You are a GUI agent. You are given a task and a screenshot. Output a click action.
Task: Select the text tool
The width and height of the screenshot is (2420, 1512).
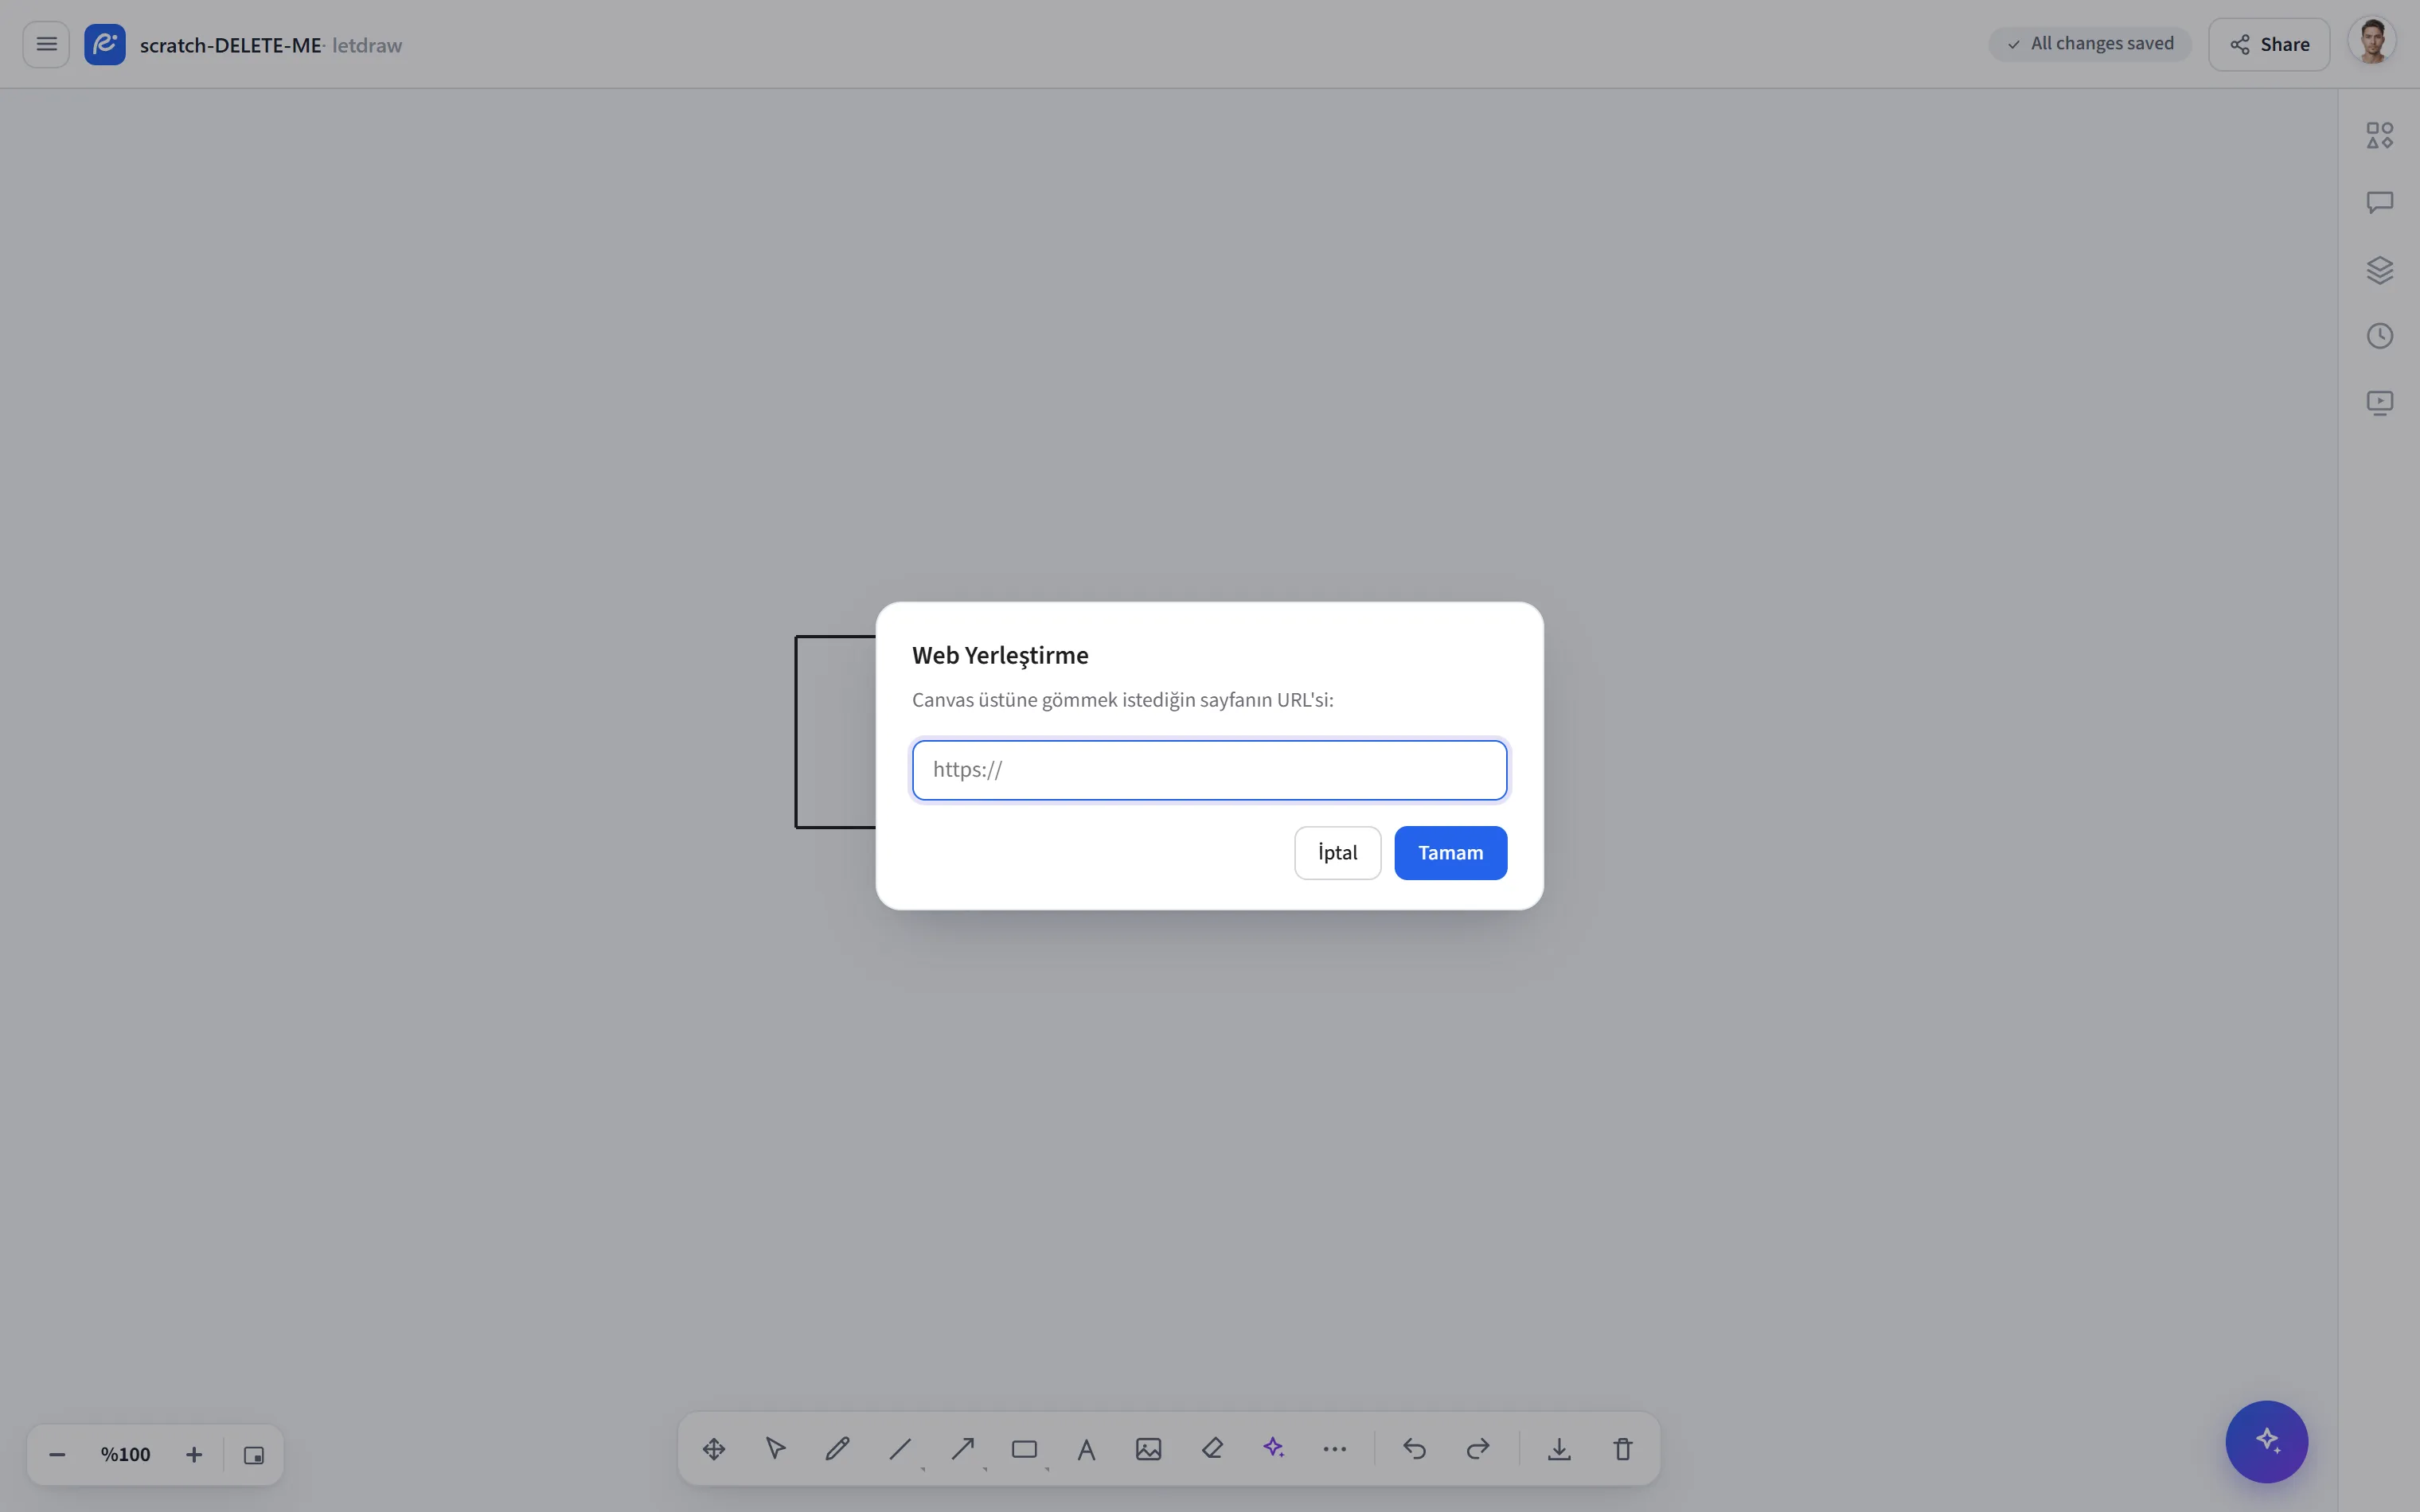coord(1086,1449)
